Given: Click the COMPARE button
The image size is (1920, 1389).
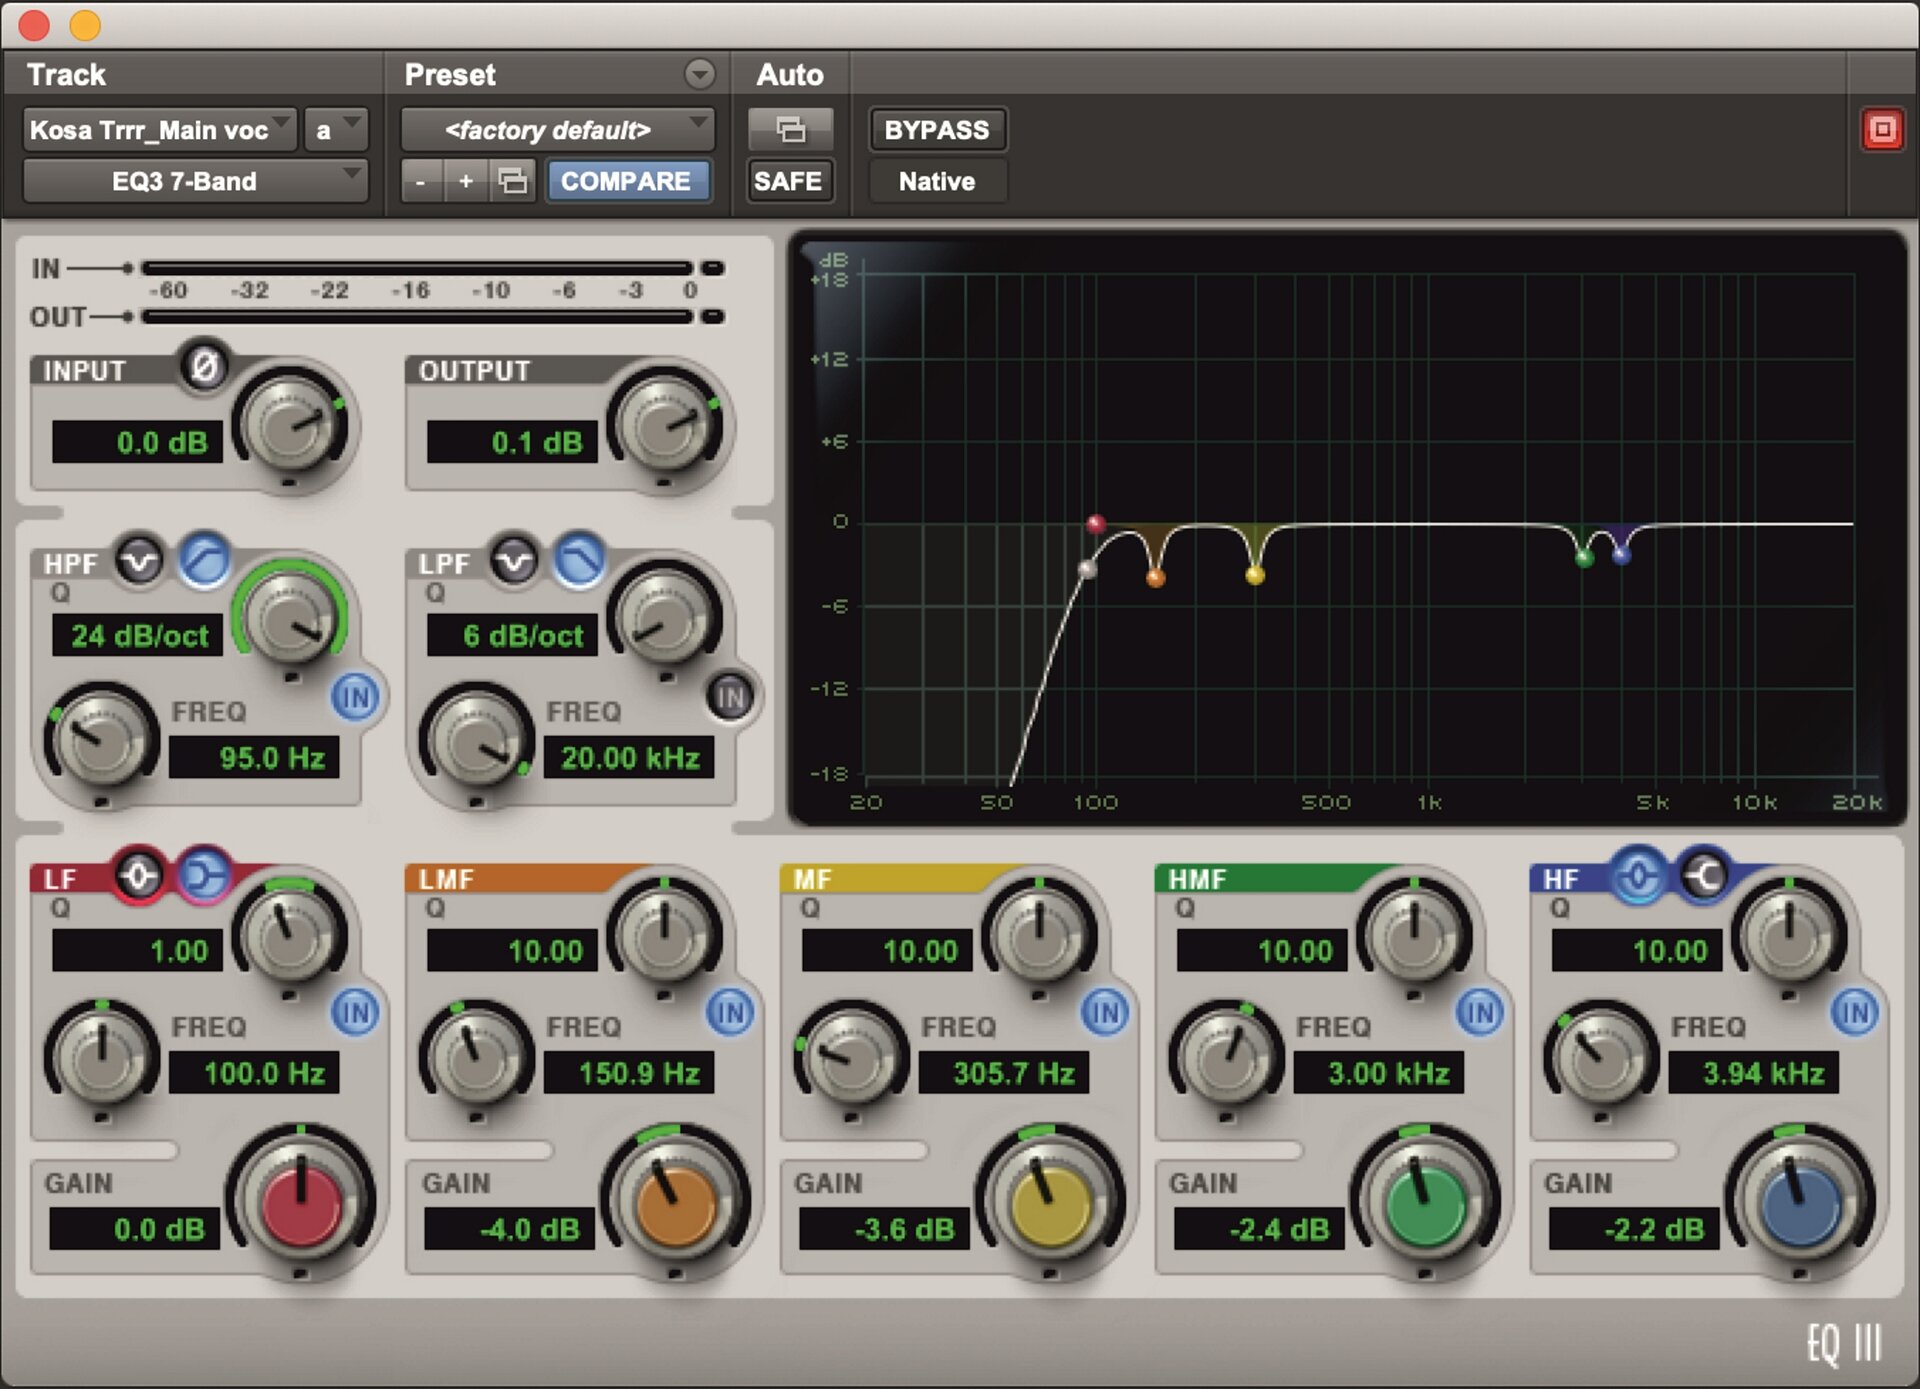Looking at the screenshot, I should 626,181.
